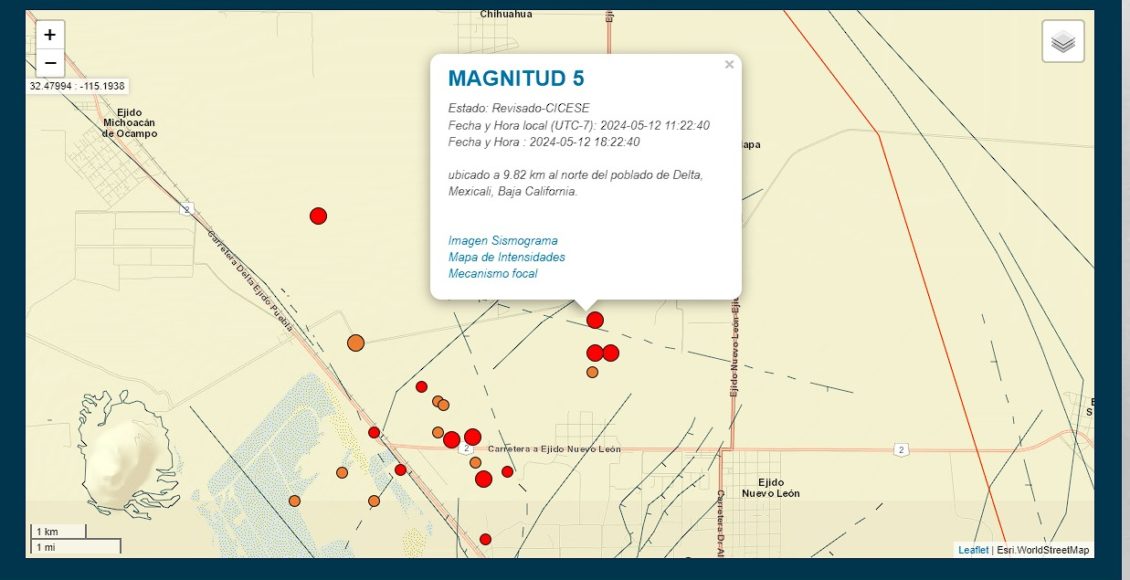Open the Mapa de Intensidades link
This screenshot has height=580, width=1130.
(506, 257)
